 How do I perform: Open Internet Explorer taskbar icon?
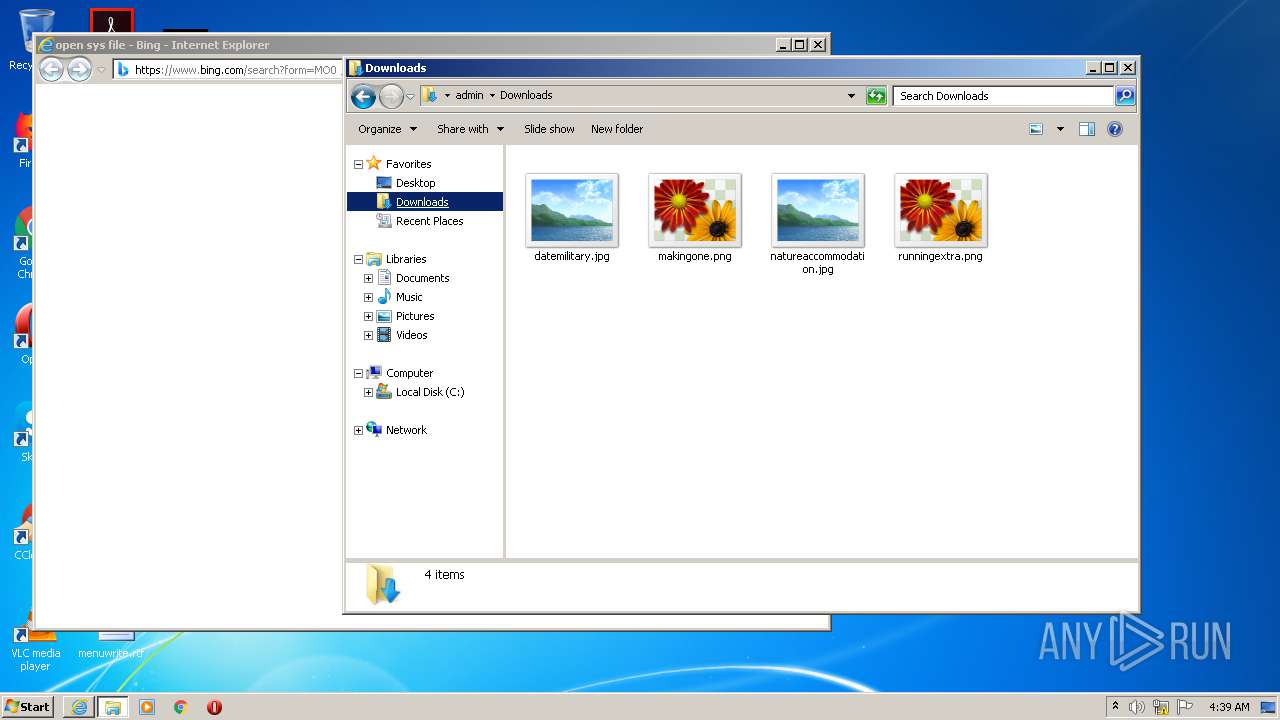click(x=79, y=707)
